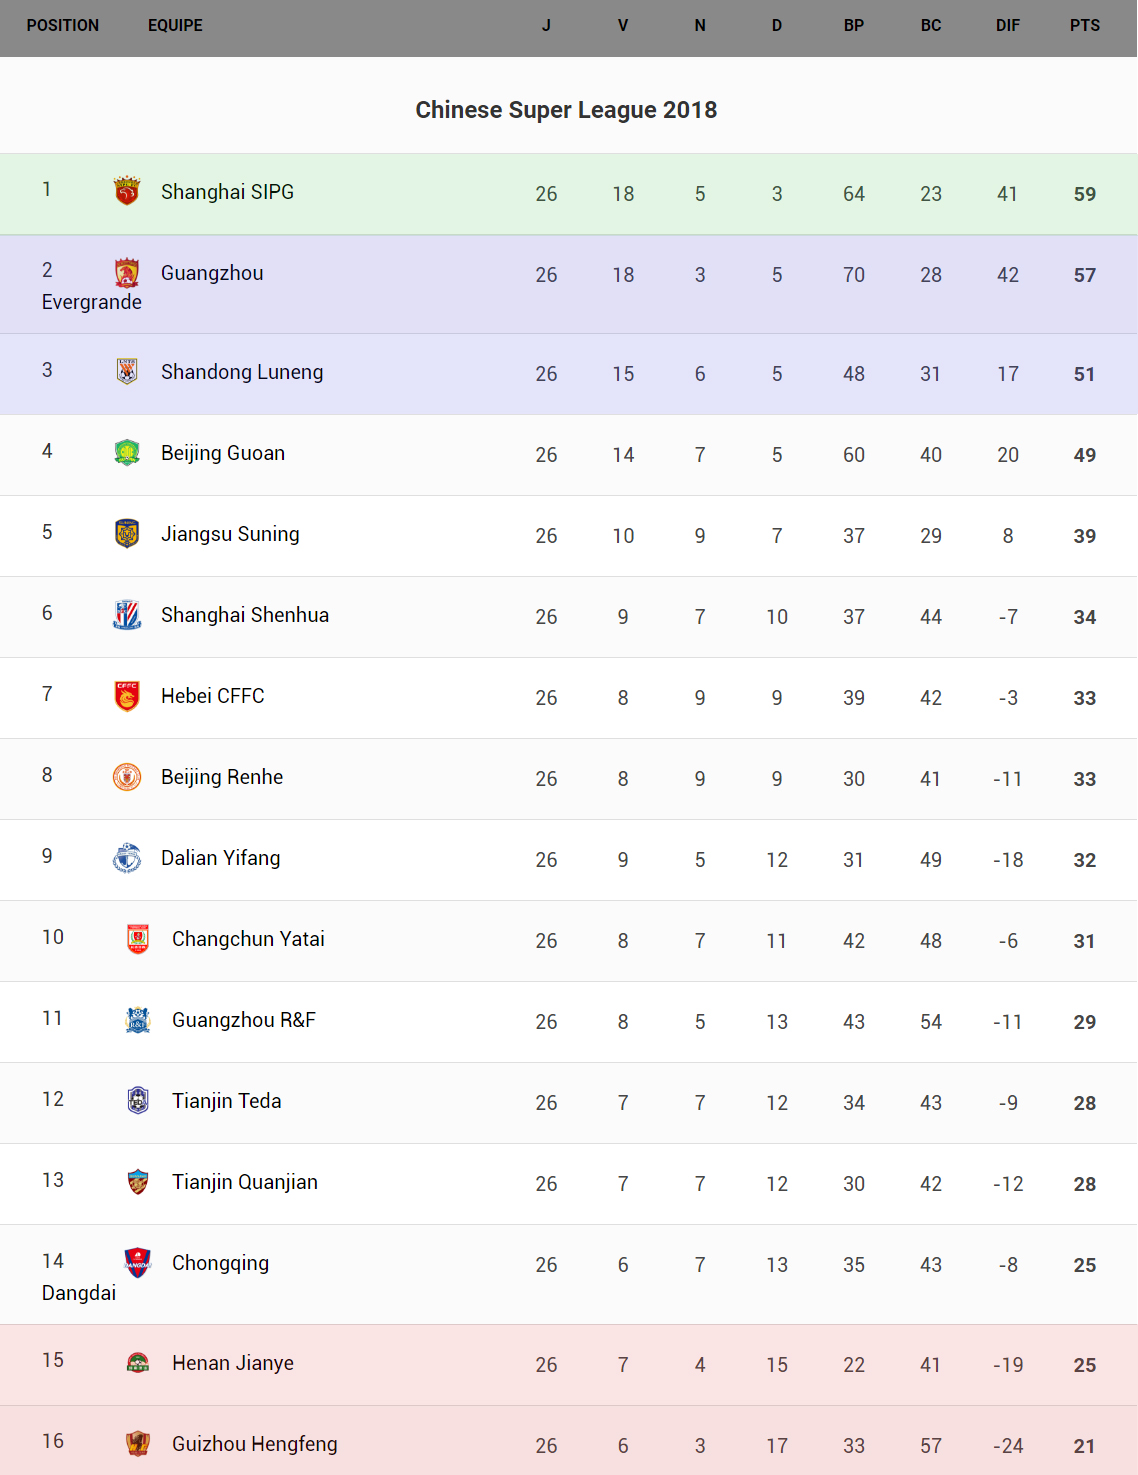Click the Guizhou Hengfeng club logo
The width and height of the screenshot is (1138, 1475).
point(138,1444)
